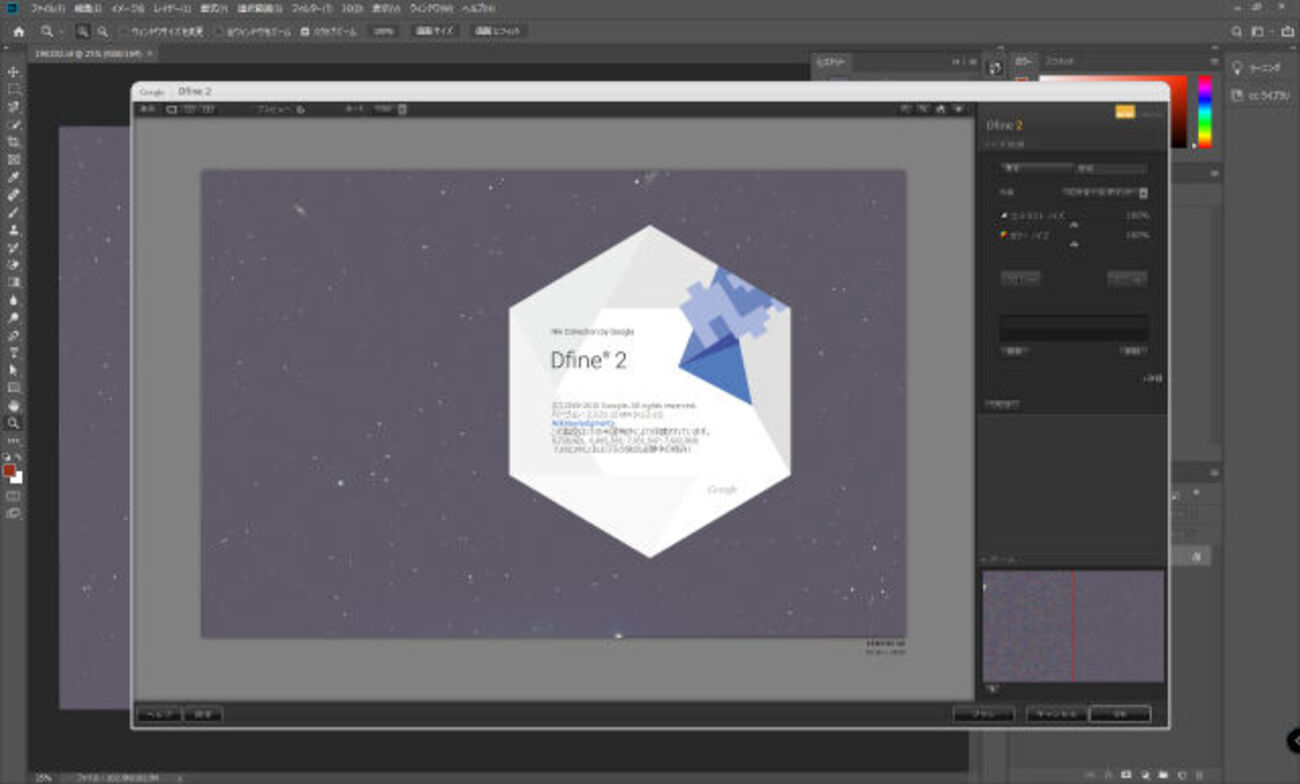Select the Crop tool in left toolbar
Screen dimensions: 1300x784
tap(14, 142)
